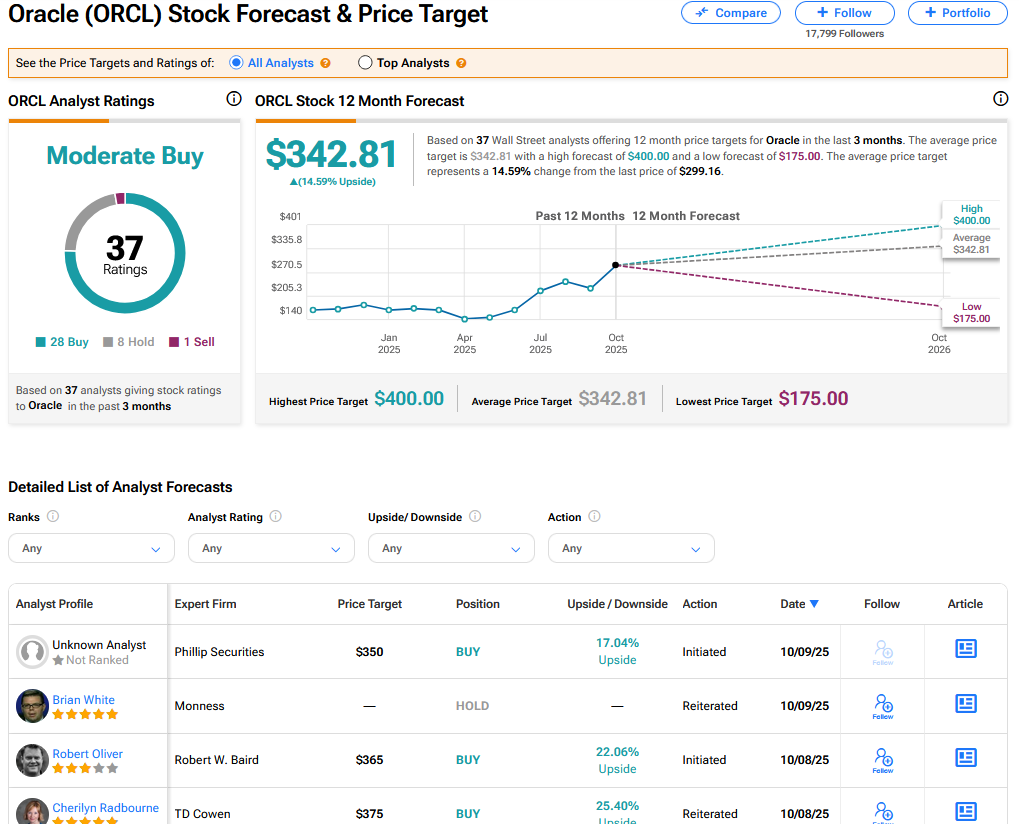Click the info icon beside ORCL Analyst Ratings
Image resolution: width=1019 pixels, height=824 pixels.
point(234,99)
